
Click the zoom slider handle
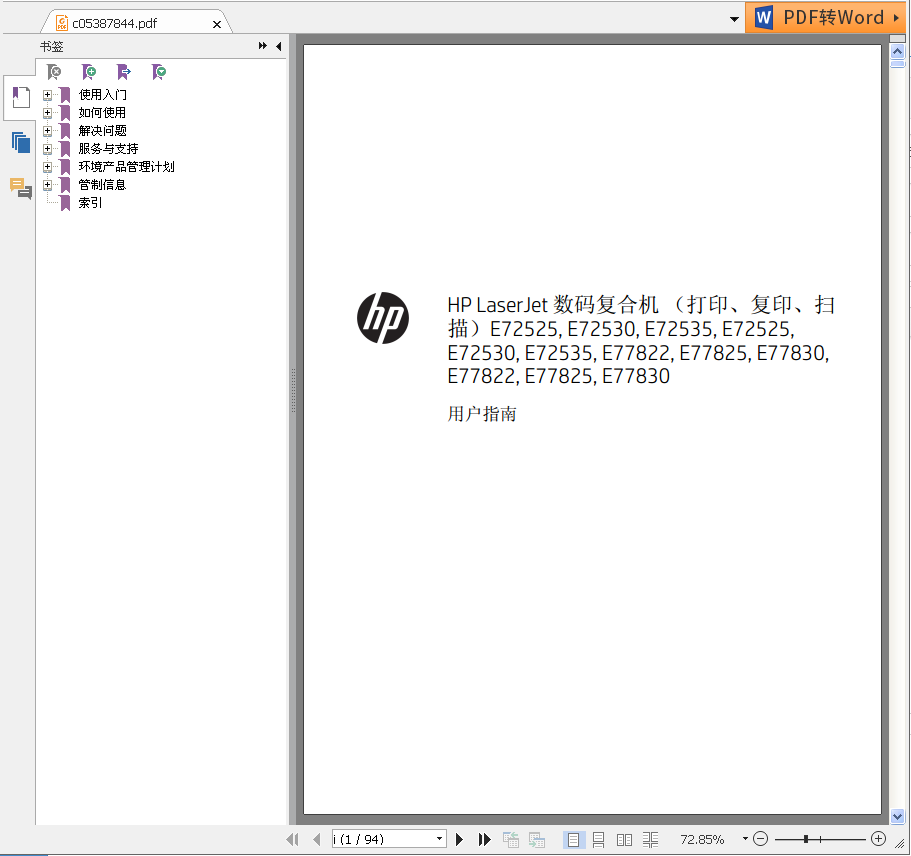[806, 839]
